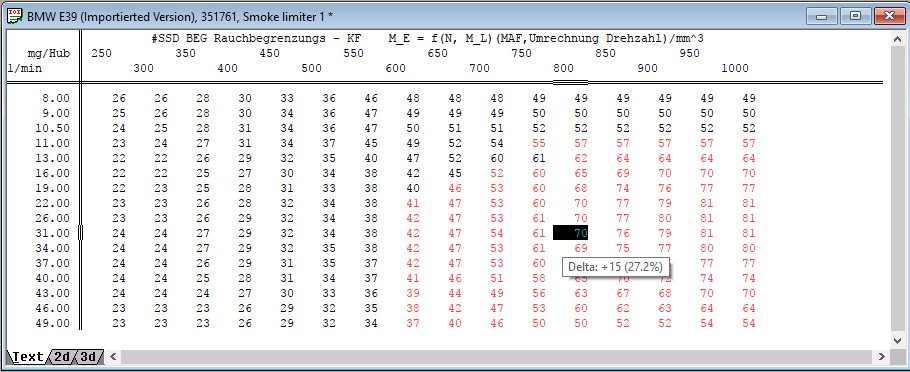Select value 81 at row 22.00, column 950
This screenshot has height=372, width=910.
pos(706,203)
